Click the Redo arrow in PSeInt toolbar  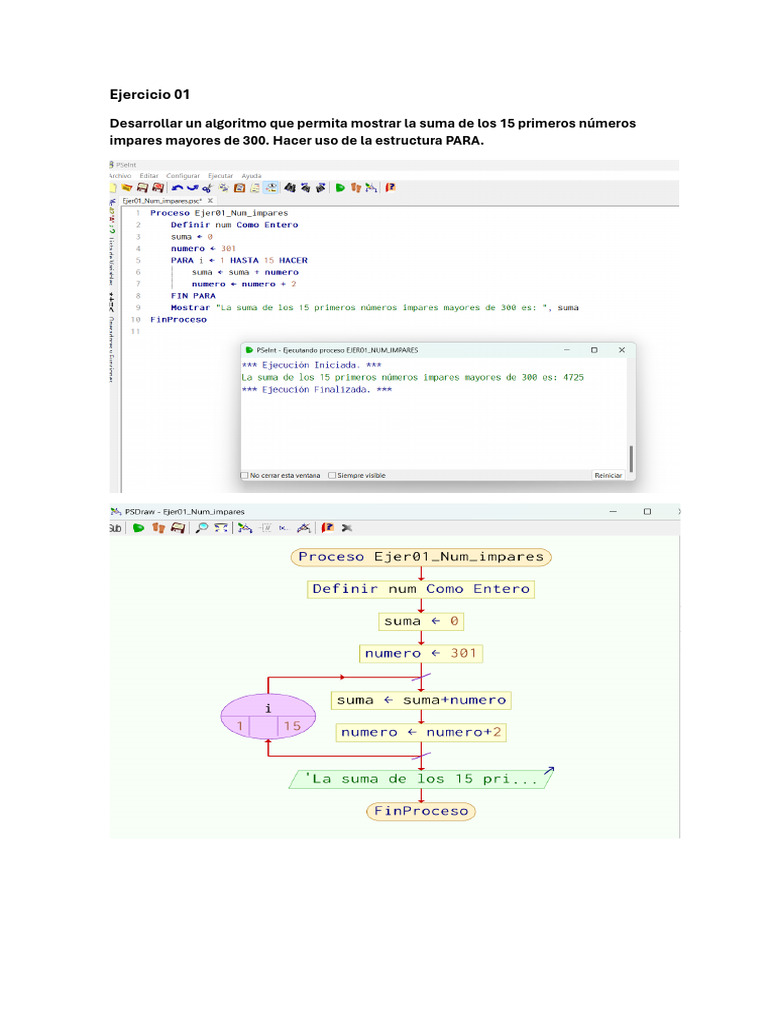point(192,187)
